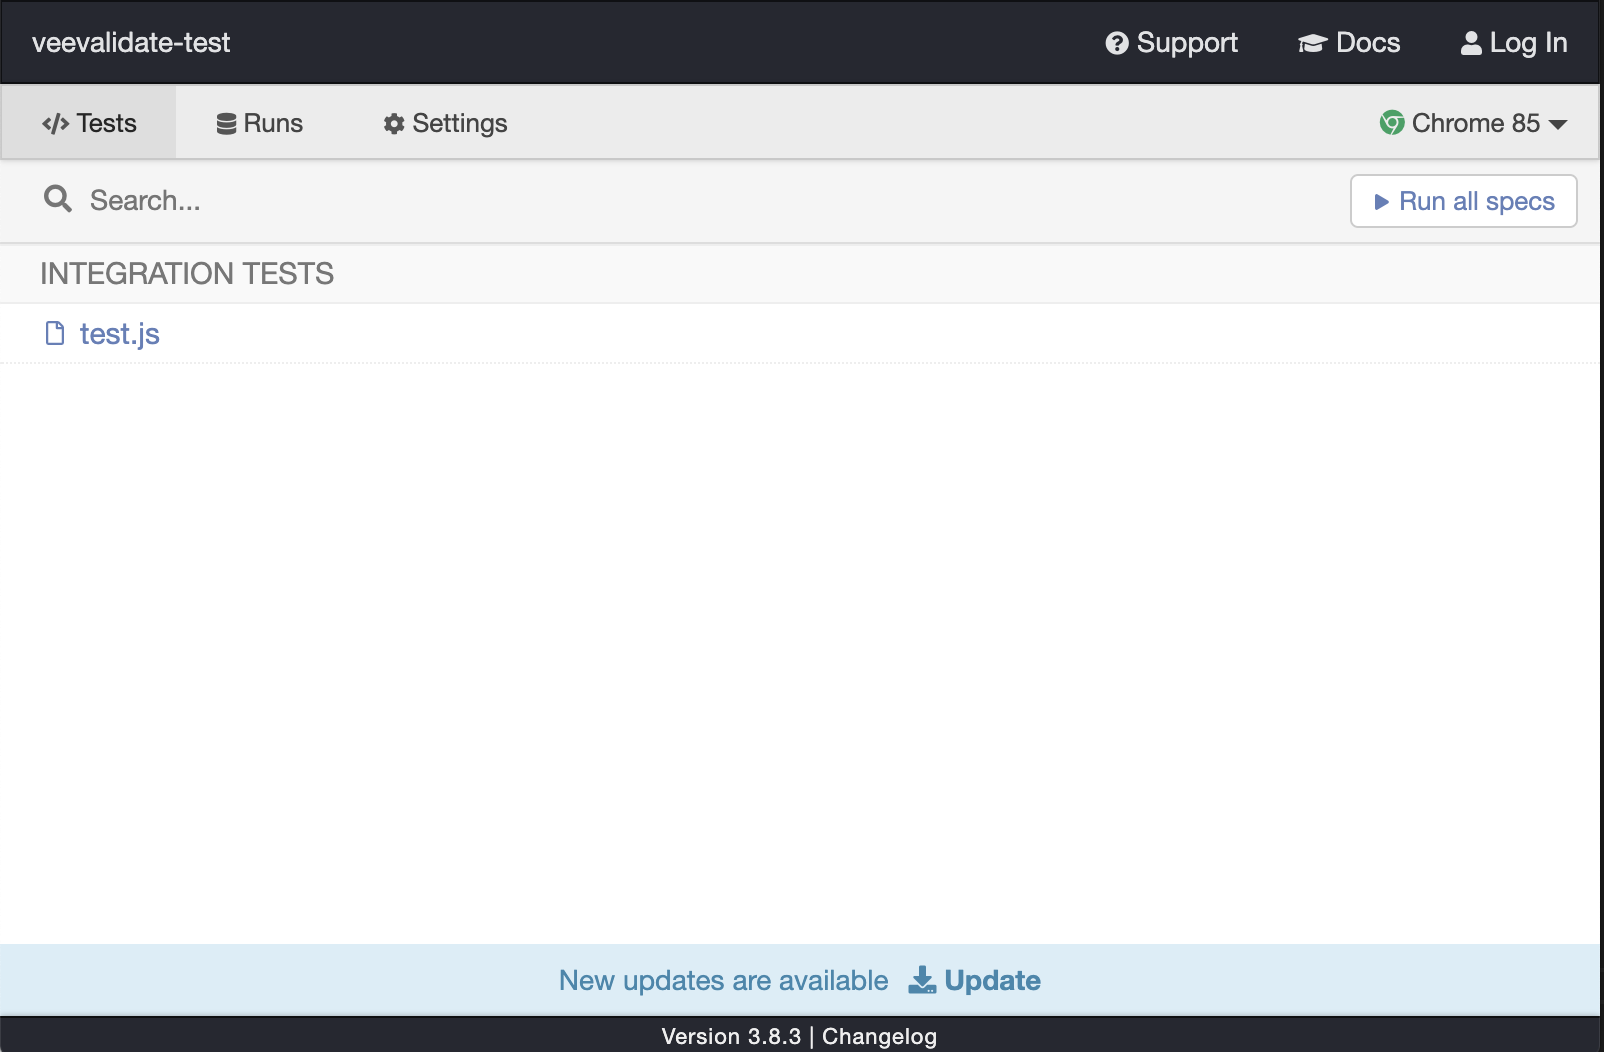Collapse the INTEGRATION TESTS folder heading
The width and height of the screenshot is (1604, 1052).
[x=187, y=273]
